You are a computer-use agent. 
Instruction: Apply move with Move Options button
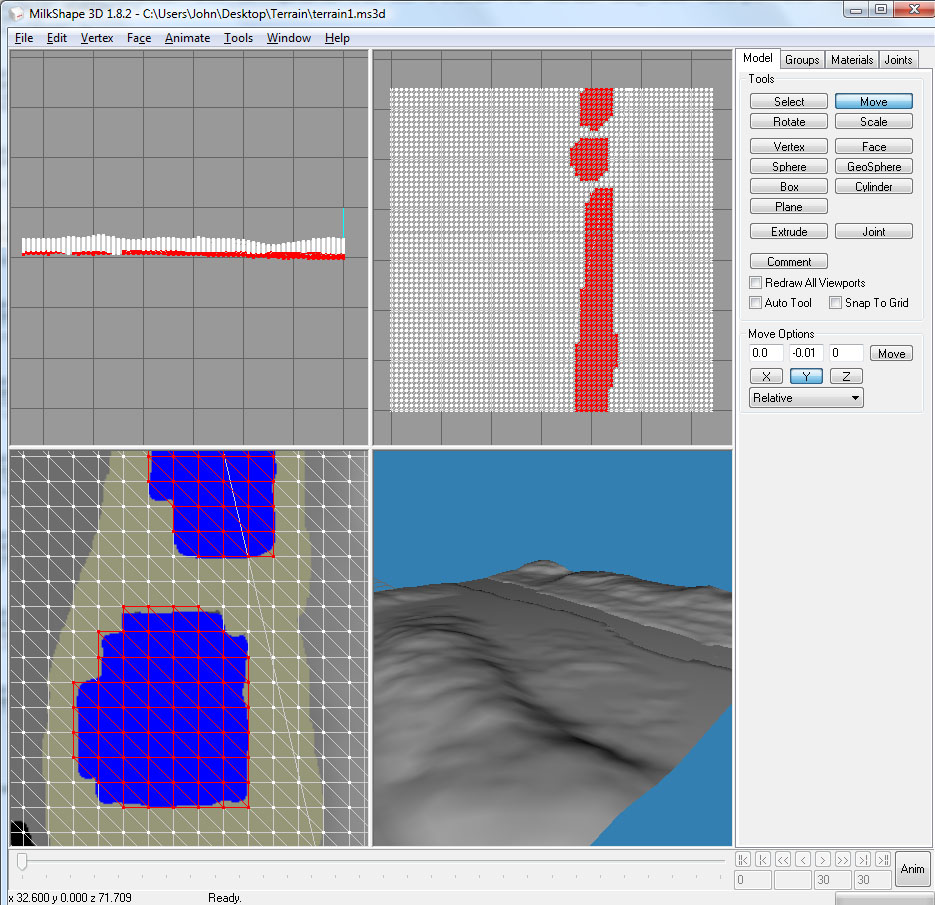(x=891, y=354)
